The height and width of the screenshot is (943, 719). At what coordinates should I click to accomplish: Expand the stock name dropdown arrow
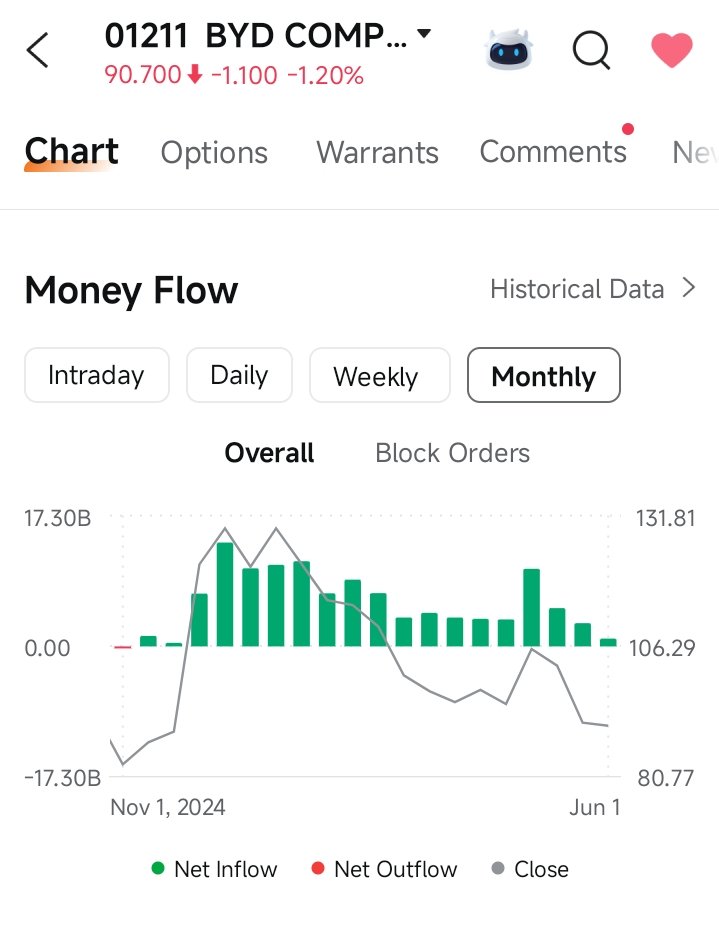424,34
